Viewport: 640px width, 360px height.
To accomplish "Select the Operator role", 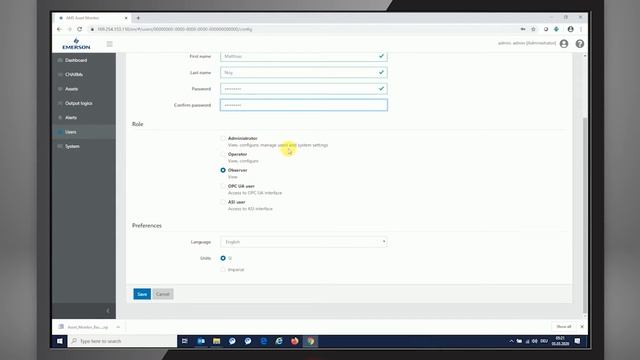I will point(223,154).
